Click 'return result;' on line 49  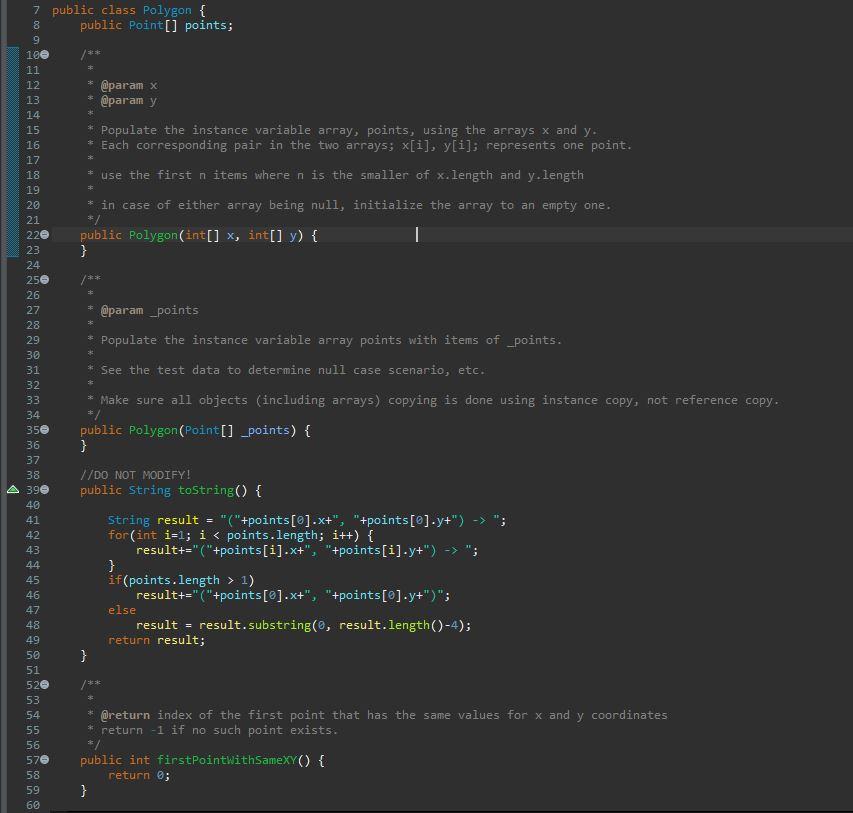[157, 640]
